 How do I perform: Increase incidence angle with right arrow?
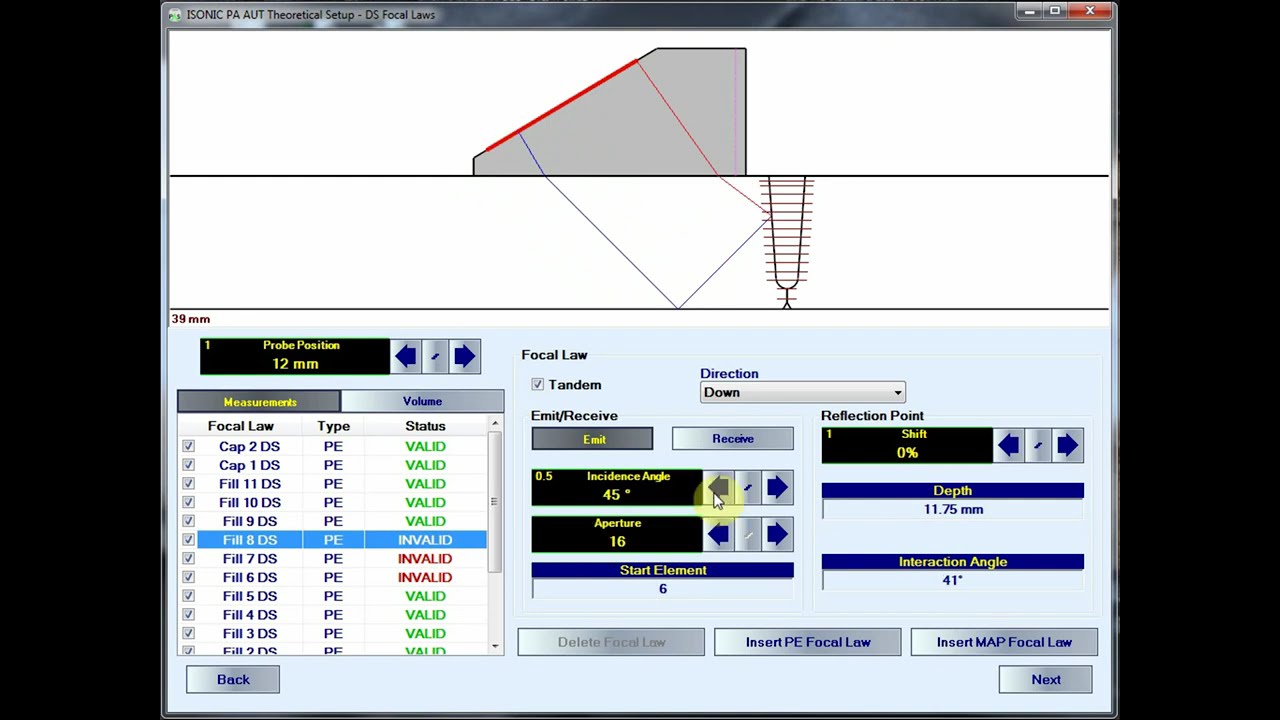coord(778,487)
